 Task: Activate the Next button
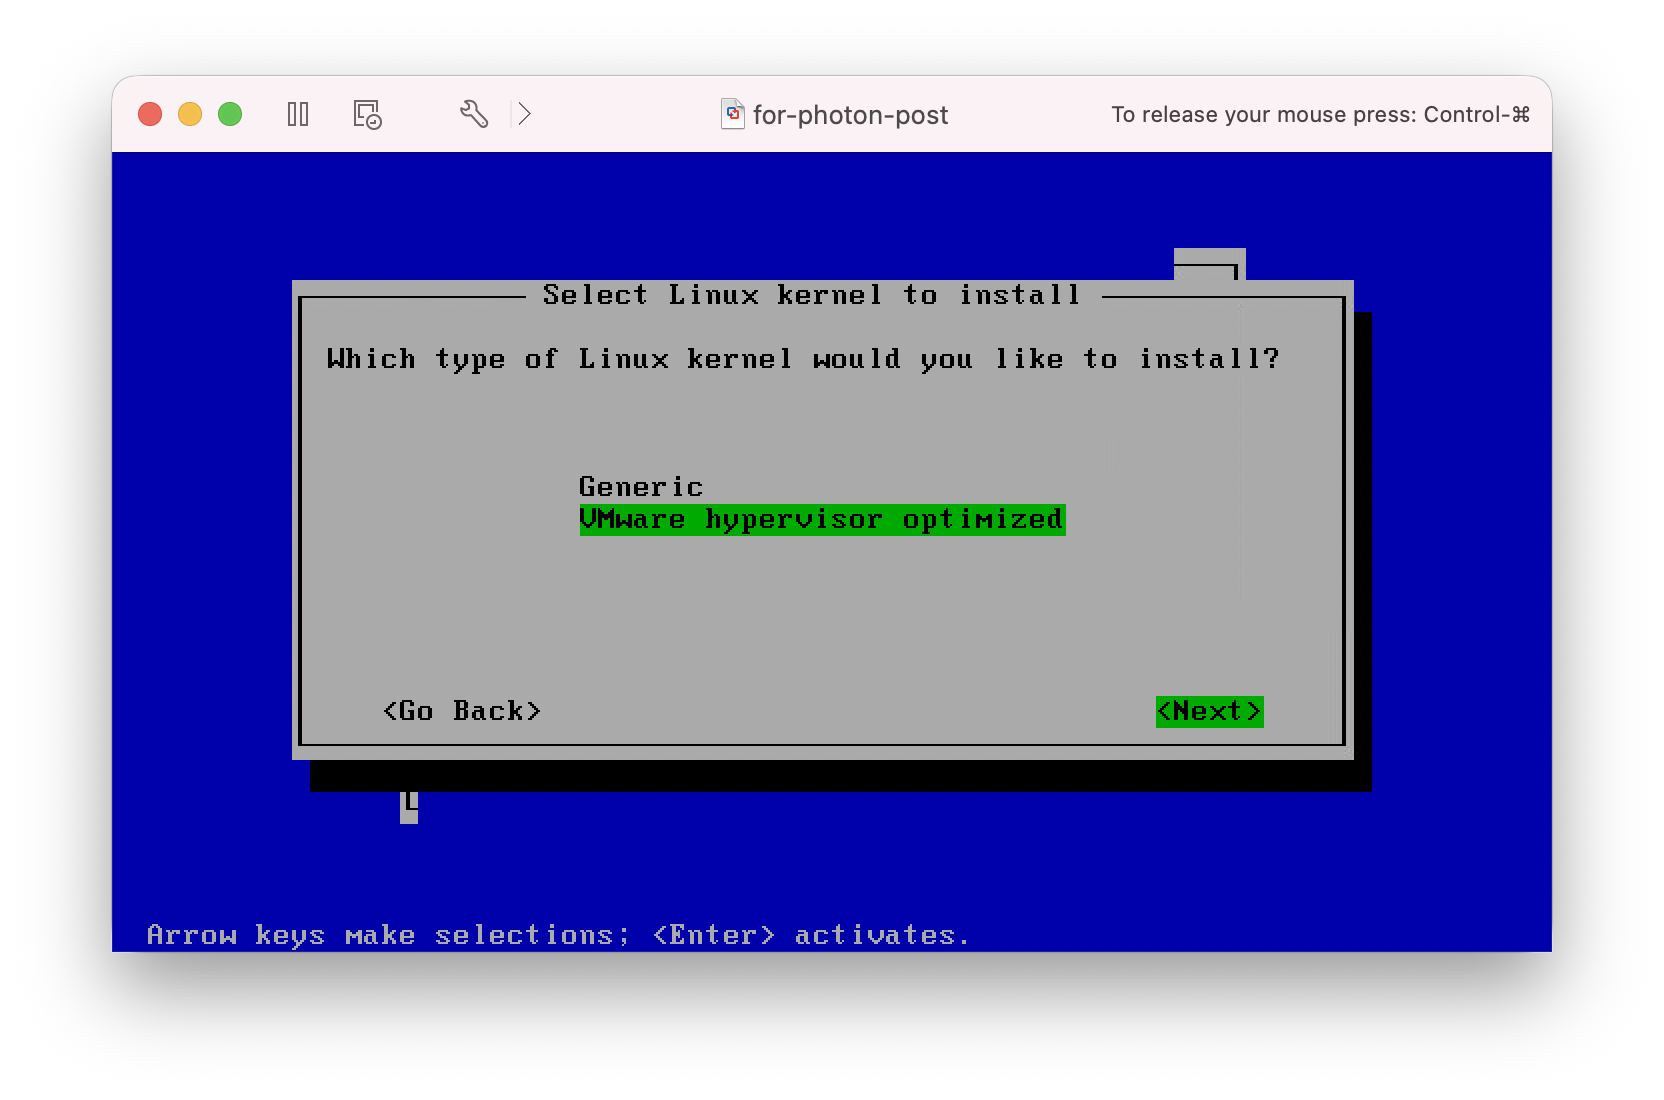click(1209, 711)
